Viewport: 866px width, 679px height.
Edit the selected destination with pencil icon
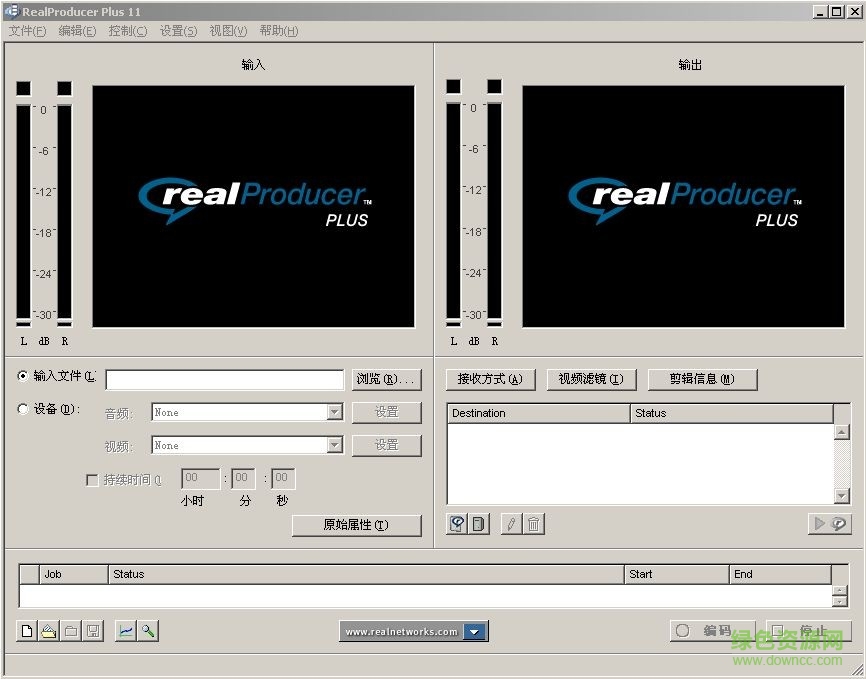511,523
